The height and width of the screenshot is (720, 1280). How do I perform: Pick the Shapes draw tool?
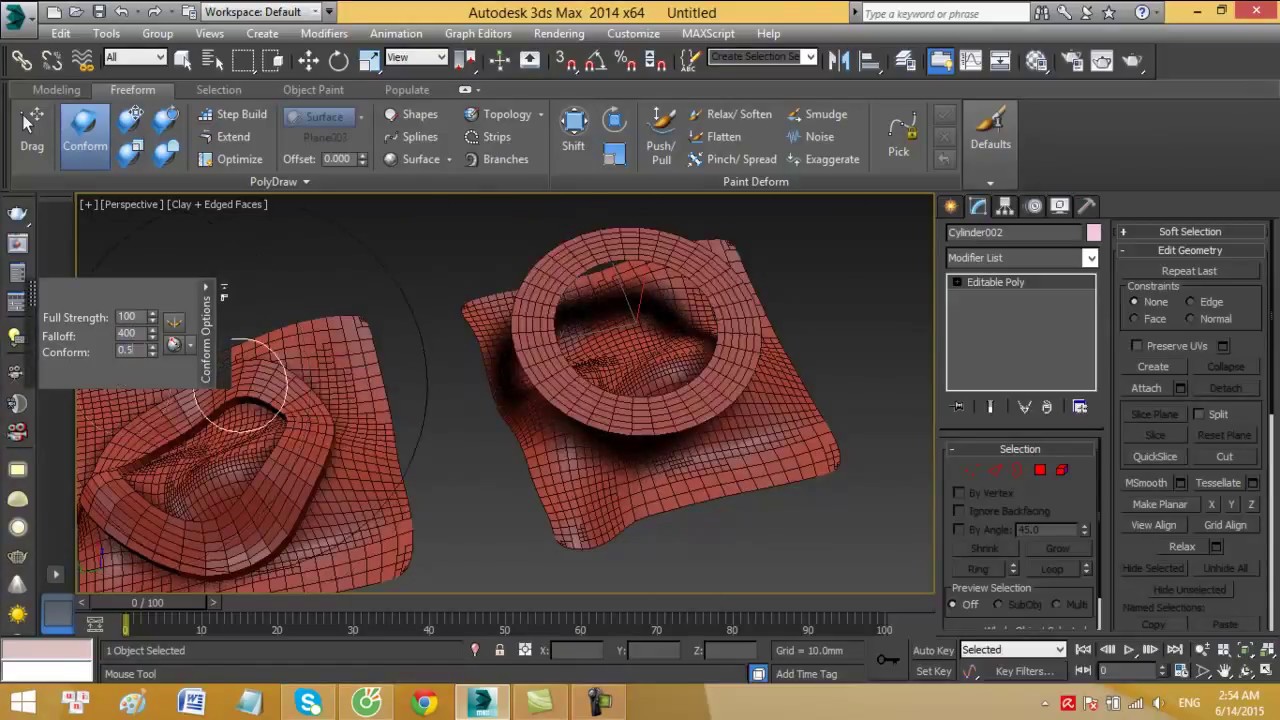click(411, 115)
